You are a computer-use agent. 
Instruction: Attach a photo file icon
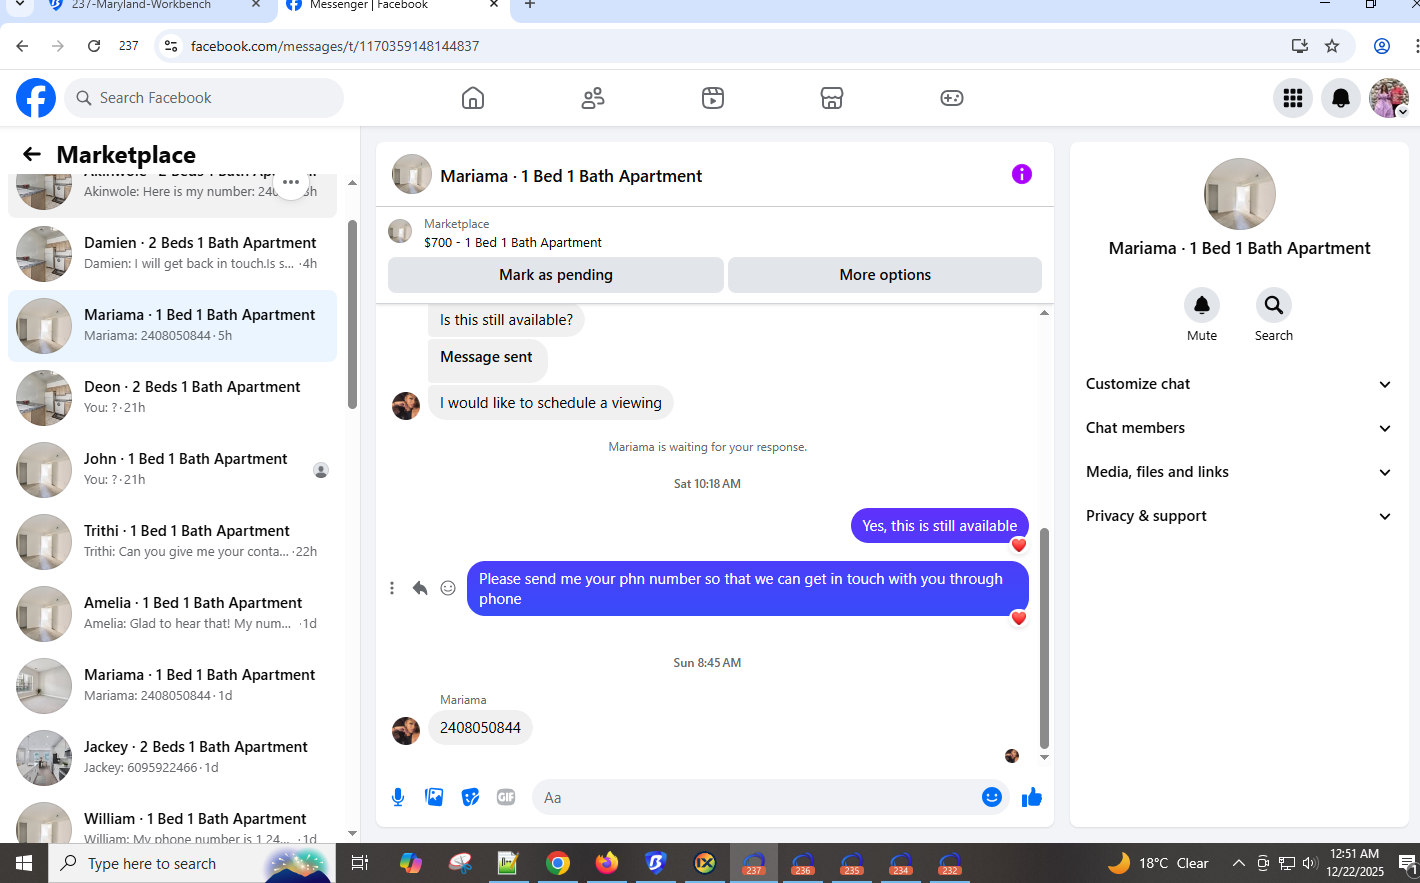pyautogui.click(x=434, y=797)
